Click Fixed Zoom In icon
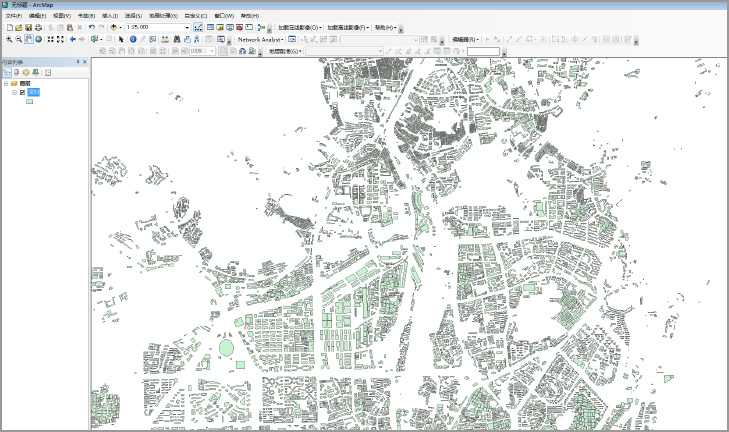This screenshot has width=729, height=432. point(51,40)
